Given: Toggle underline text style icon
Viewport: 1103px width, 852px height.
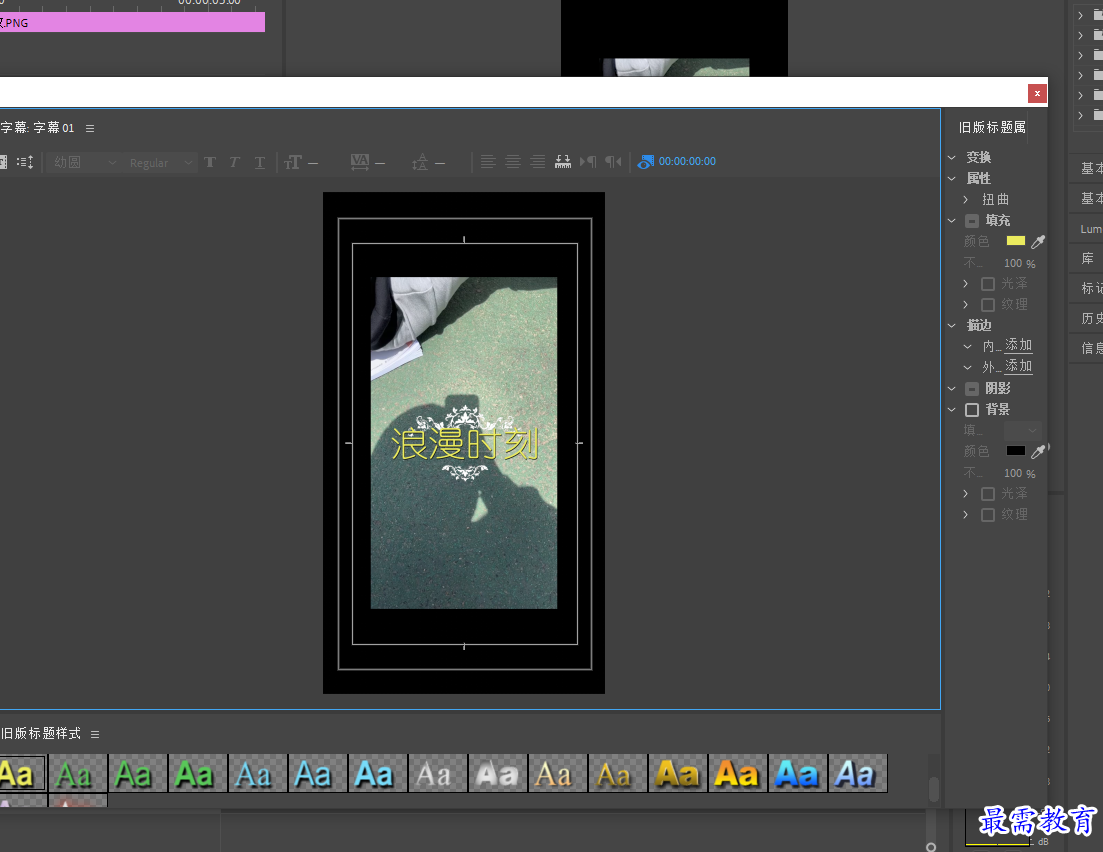Looking at the screenshot, I should pos(260,163).
